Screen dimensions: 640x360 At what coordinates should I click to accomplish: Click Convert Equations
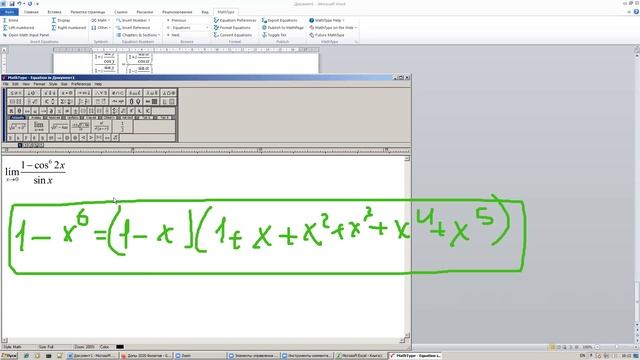click(233, 35)
